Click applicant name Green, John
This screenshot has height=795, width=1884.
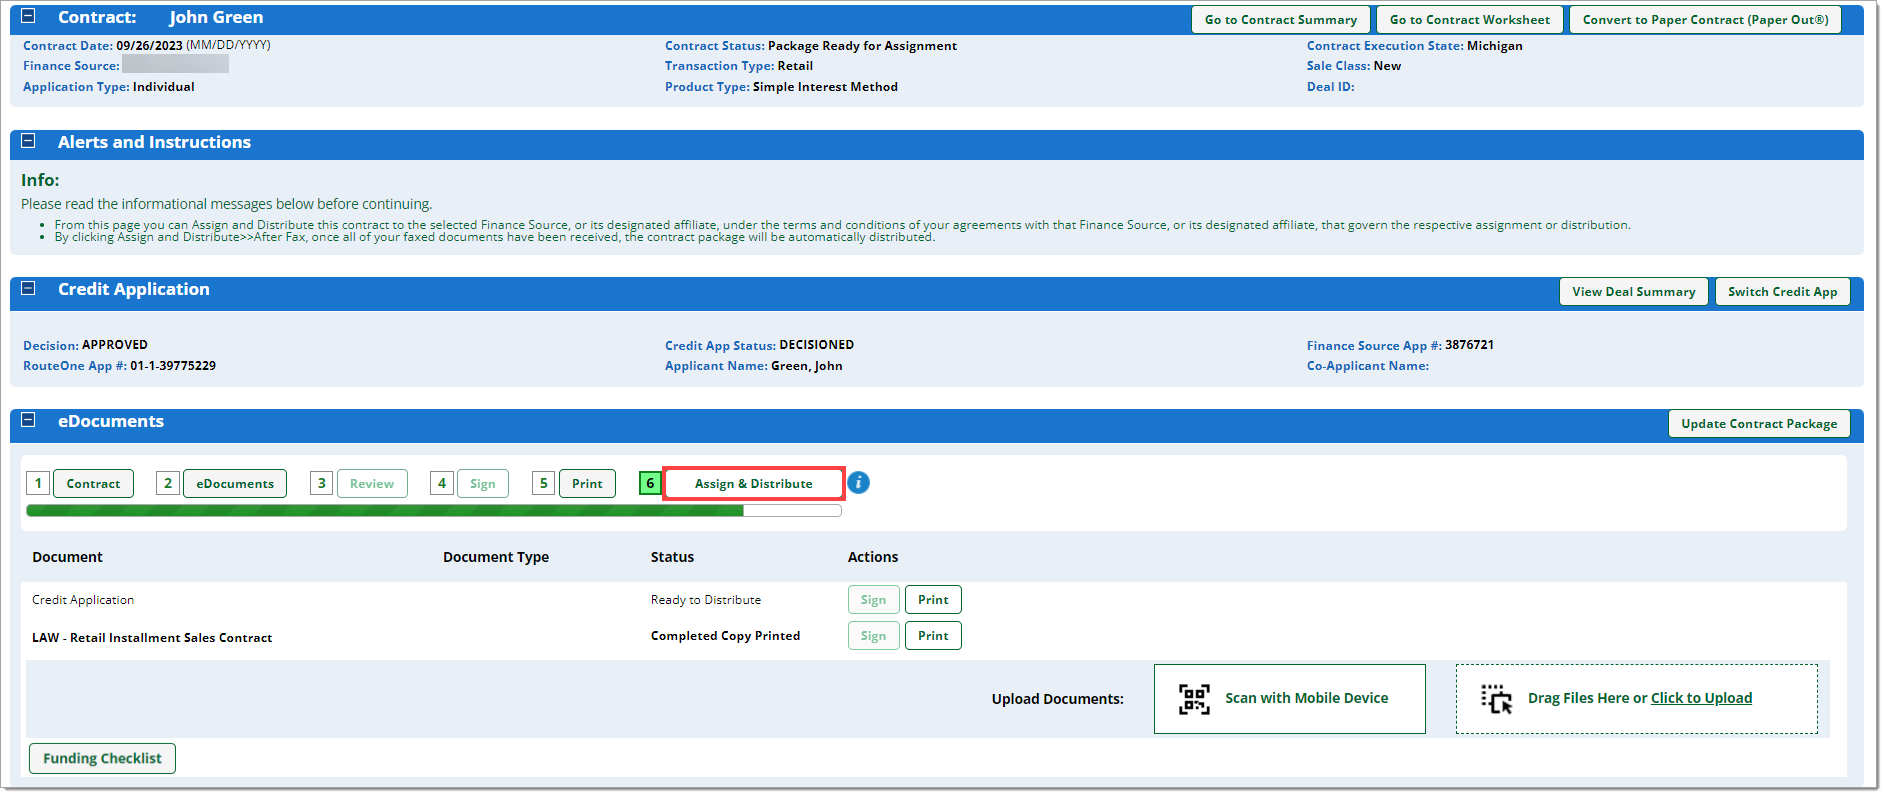(x=806, y=366)
